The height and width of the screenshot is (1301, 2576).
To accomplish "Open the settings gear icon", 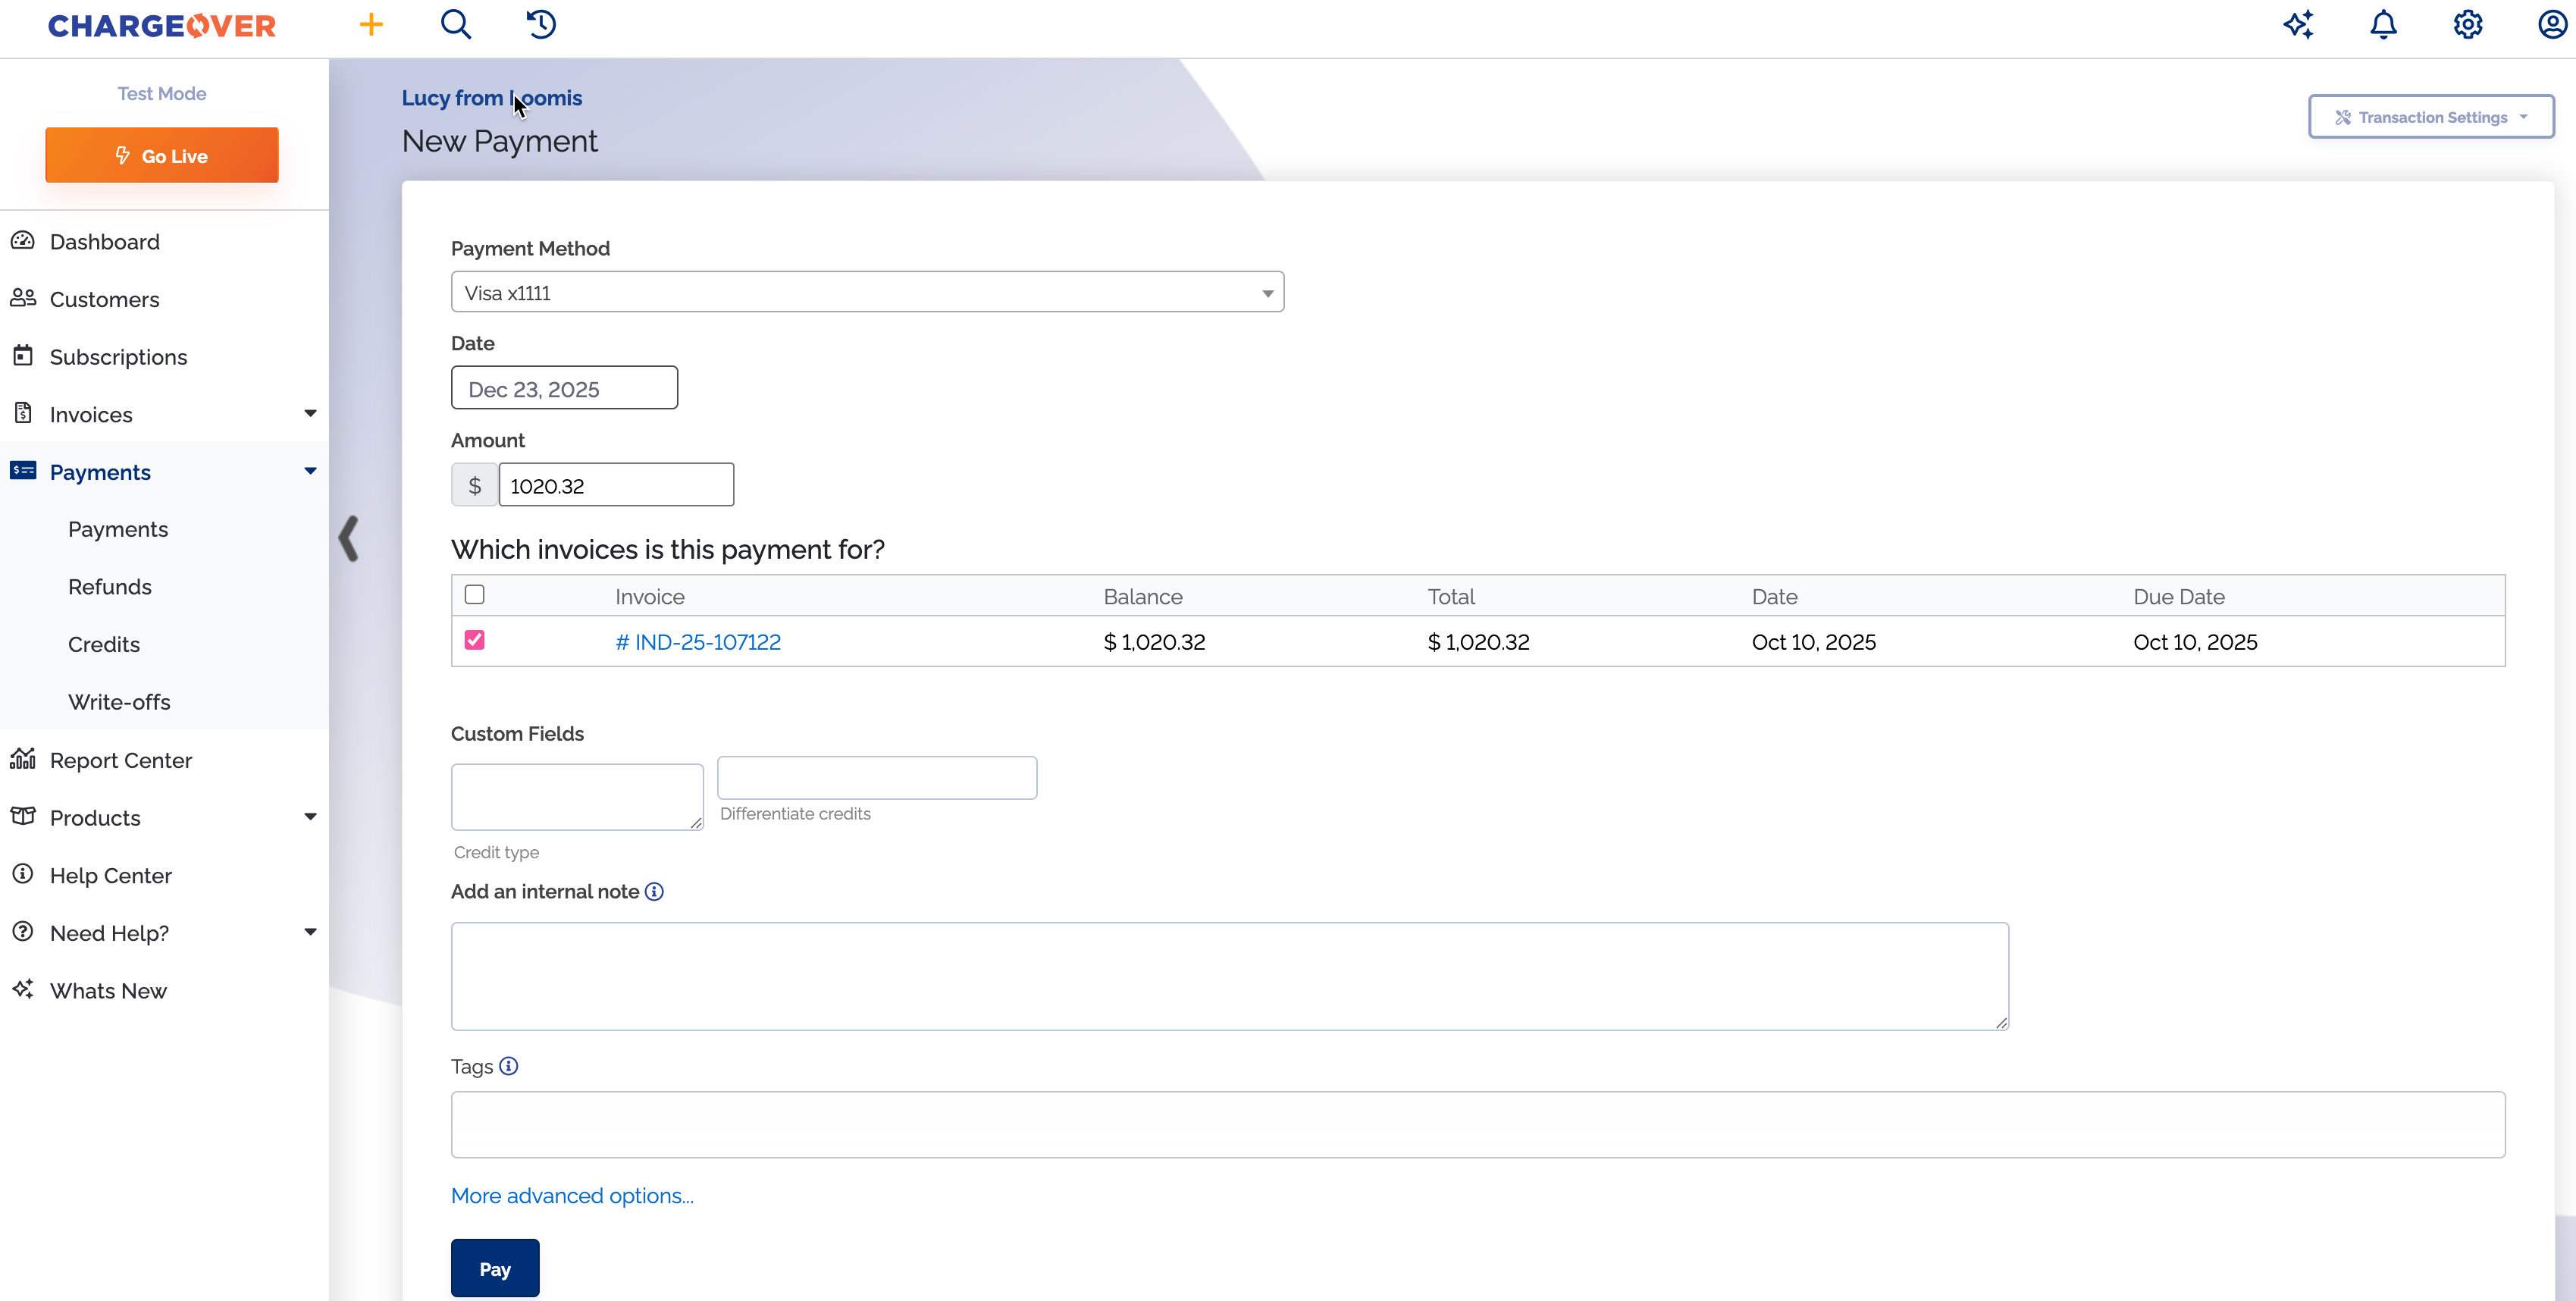I will 2468,24.
